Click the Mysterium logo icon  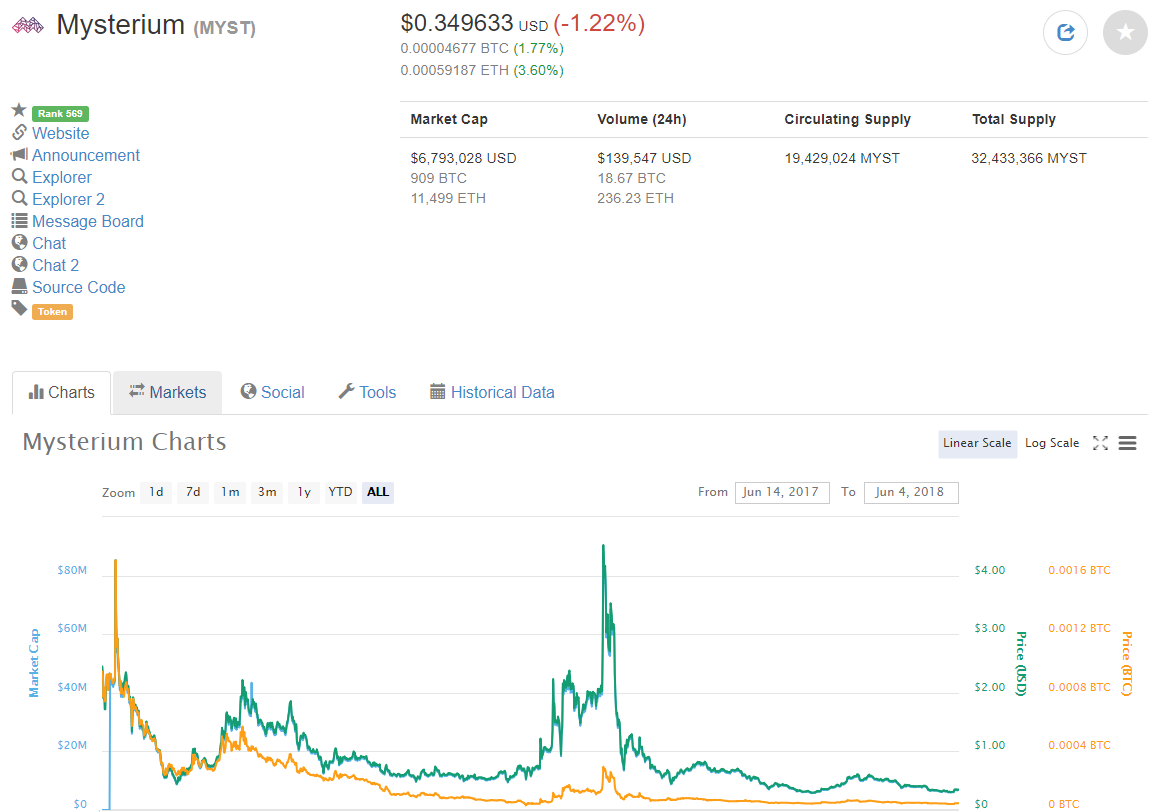click(x=28, y=26)
